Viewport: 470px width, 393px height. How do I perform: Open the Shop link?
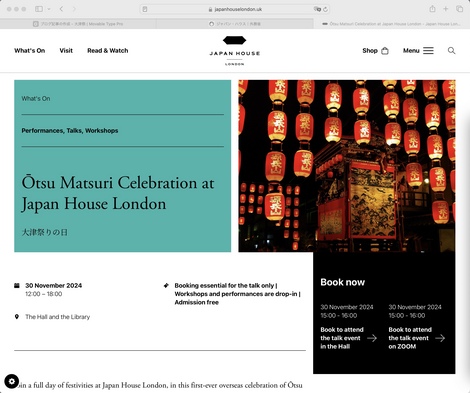tap(370, 51)
